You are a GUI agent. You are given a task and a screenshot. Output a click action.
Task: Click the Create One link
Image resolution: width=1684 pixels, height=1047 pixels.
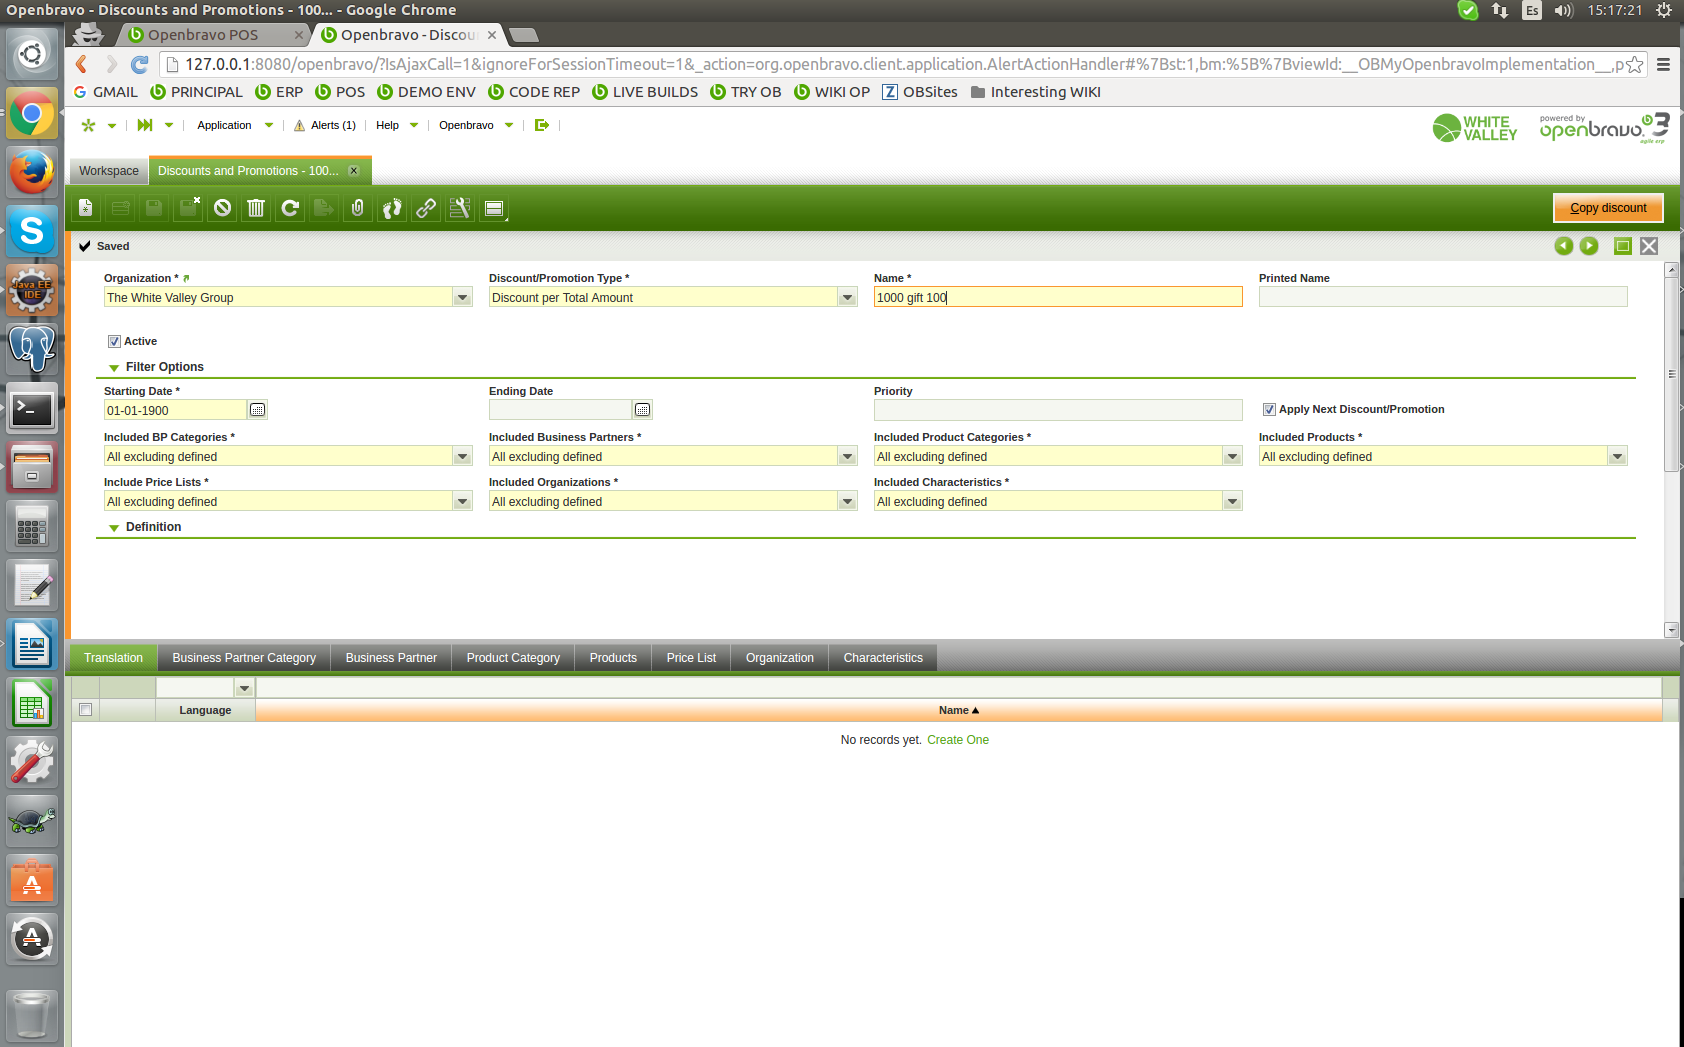pyautogui.click(x=957, y=740)
